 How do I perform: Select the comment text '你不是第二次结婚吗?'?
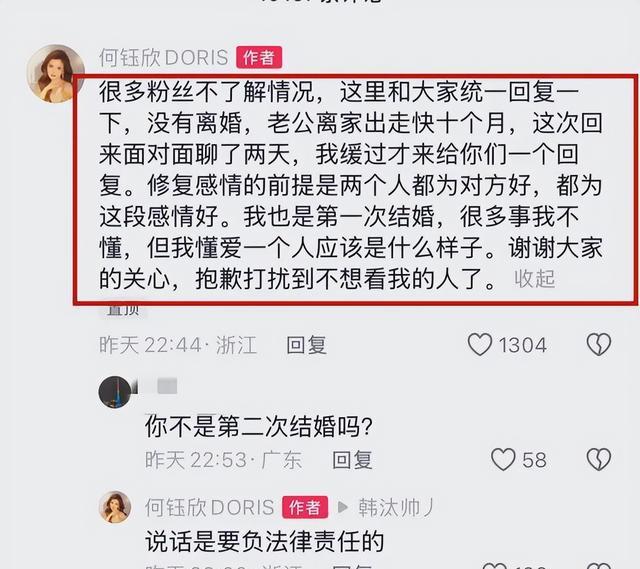258,427
